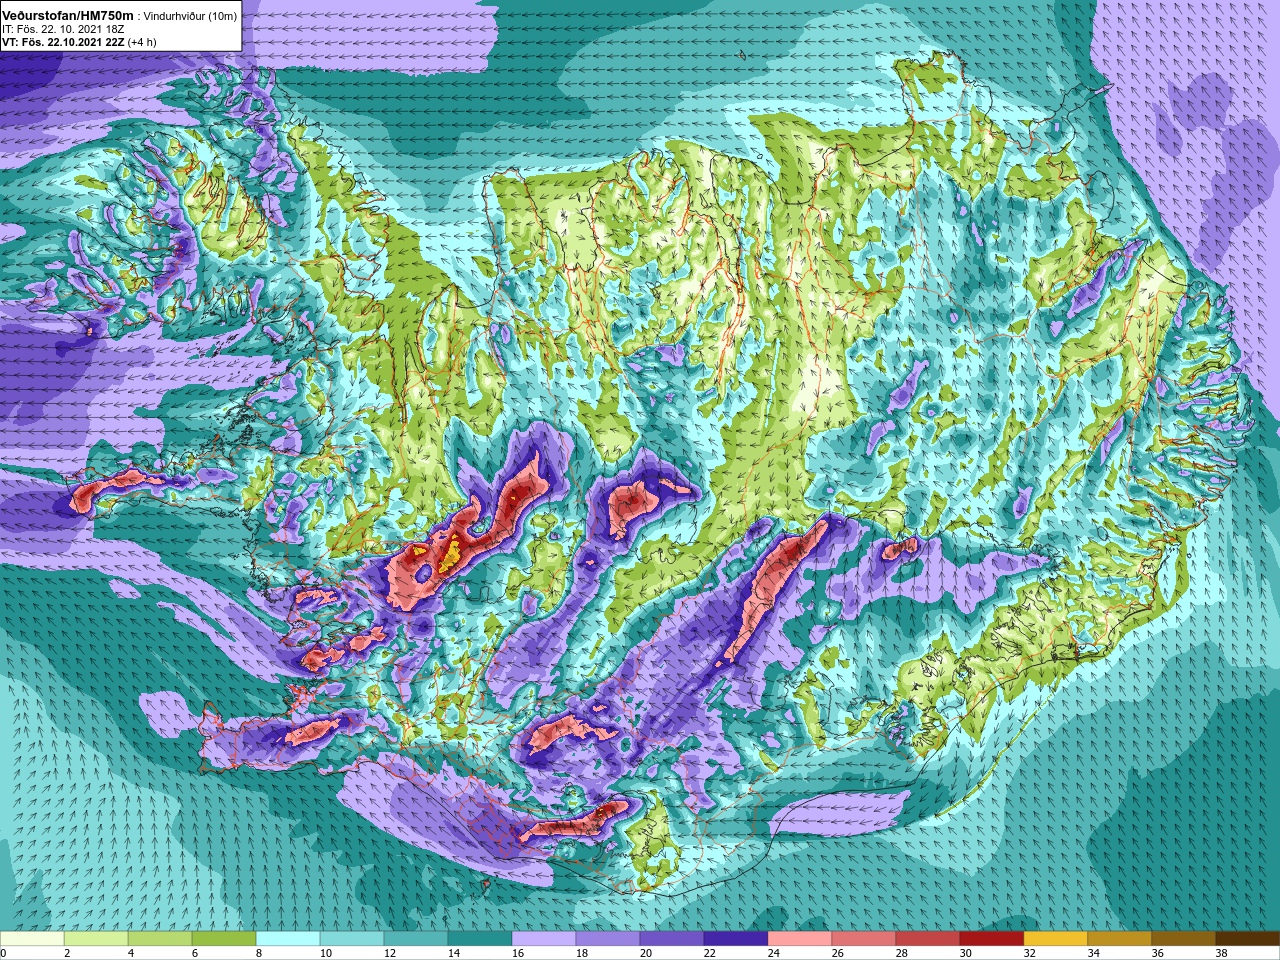Pick the legend swatch between 20 and 22

[672, 938]
